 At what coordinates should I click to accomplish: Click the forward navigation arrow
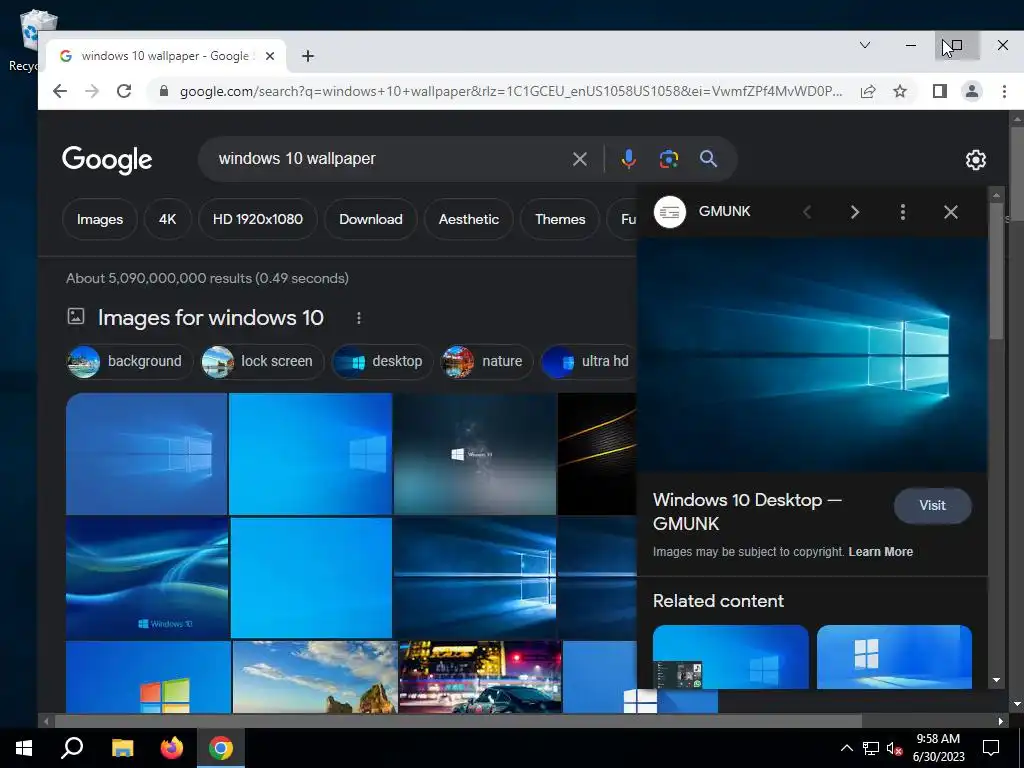click(x=91, y=91)
